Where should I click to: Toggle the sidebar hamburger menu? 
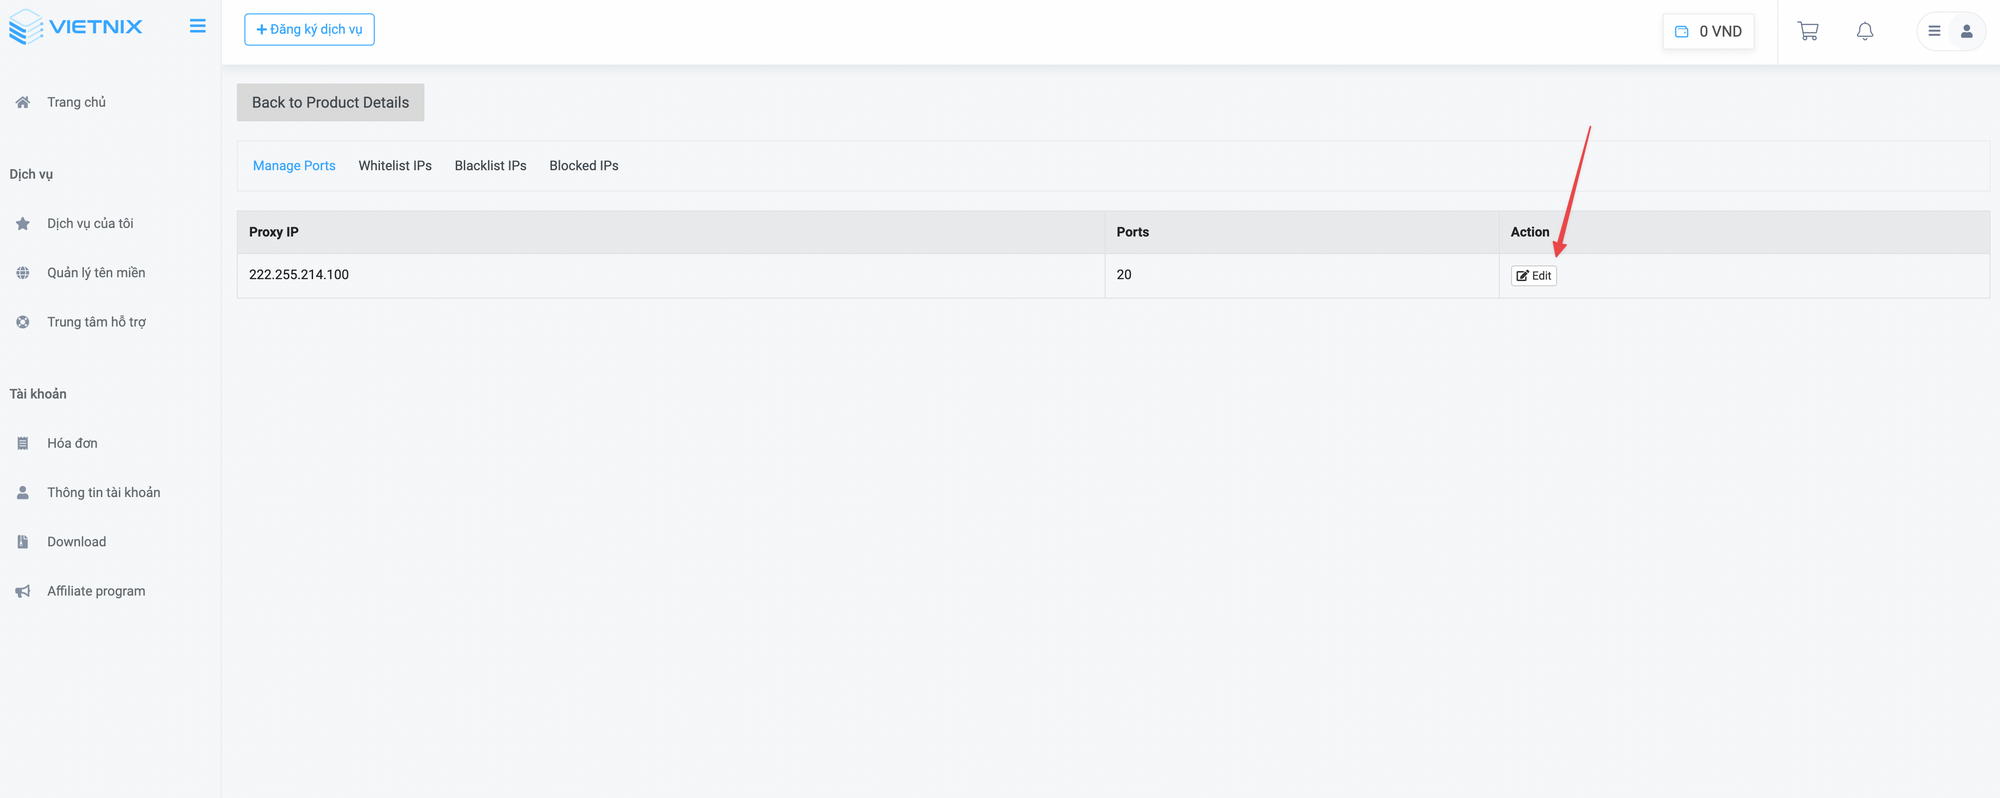[x=198, y=26]
